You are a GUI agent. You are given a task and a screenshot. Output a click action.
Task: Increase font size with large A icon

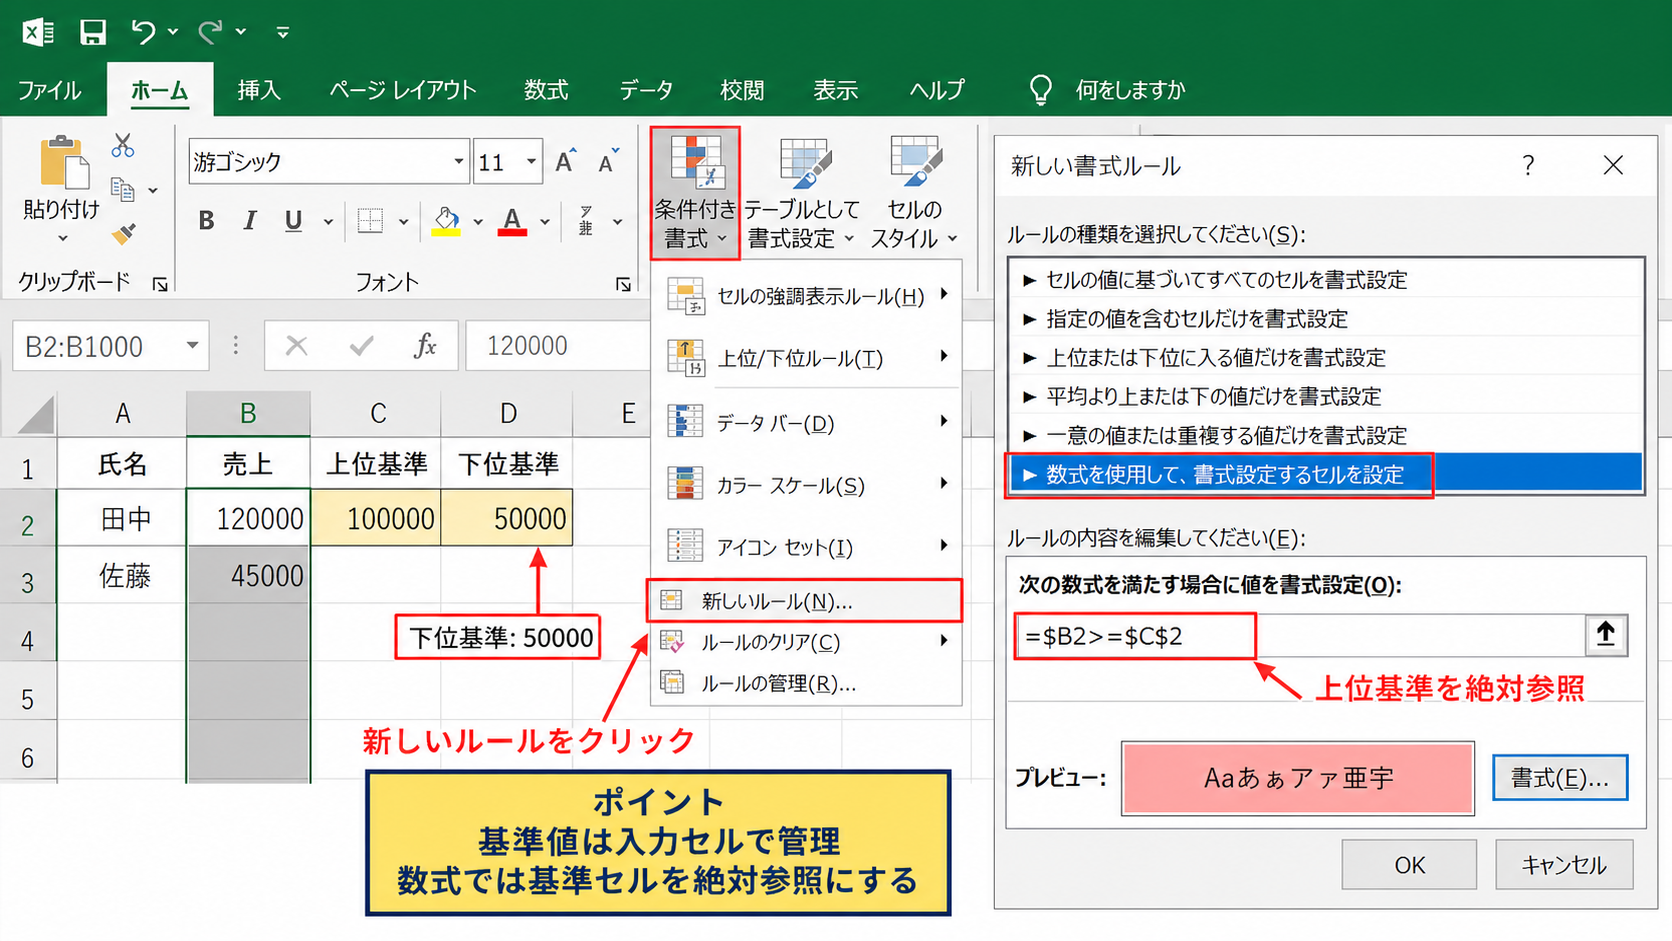point(566,161)
